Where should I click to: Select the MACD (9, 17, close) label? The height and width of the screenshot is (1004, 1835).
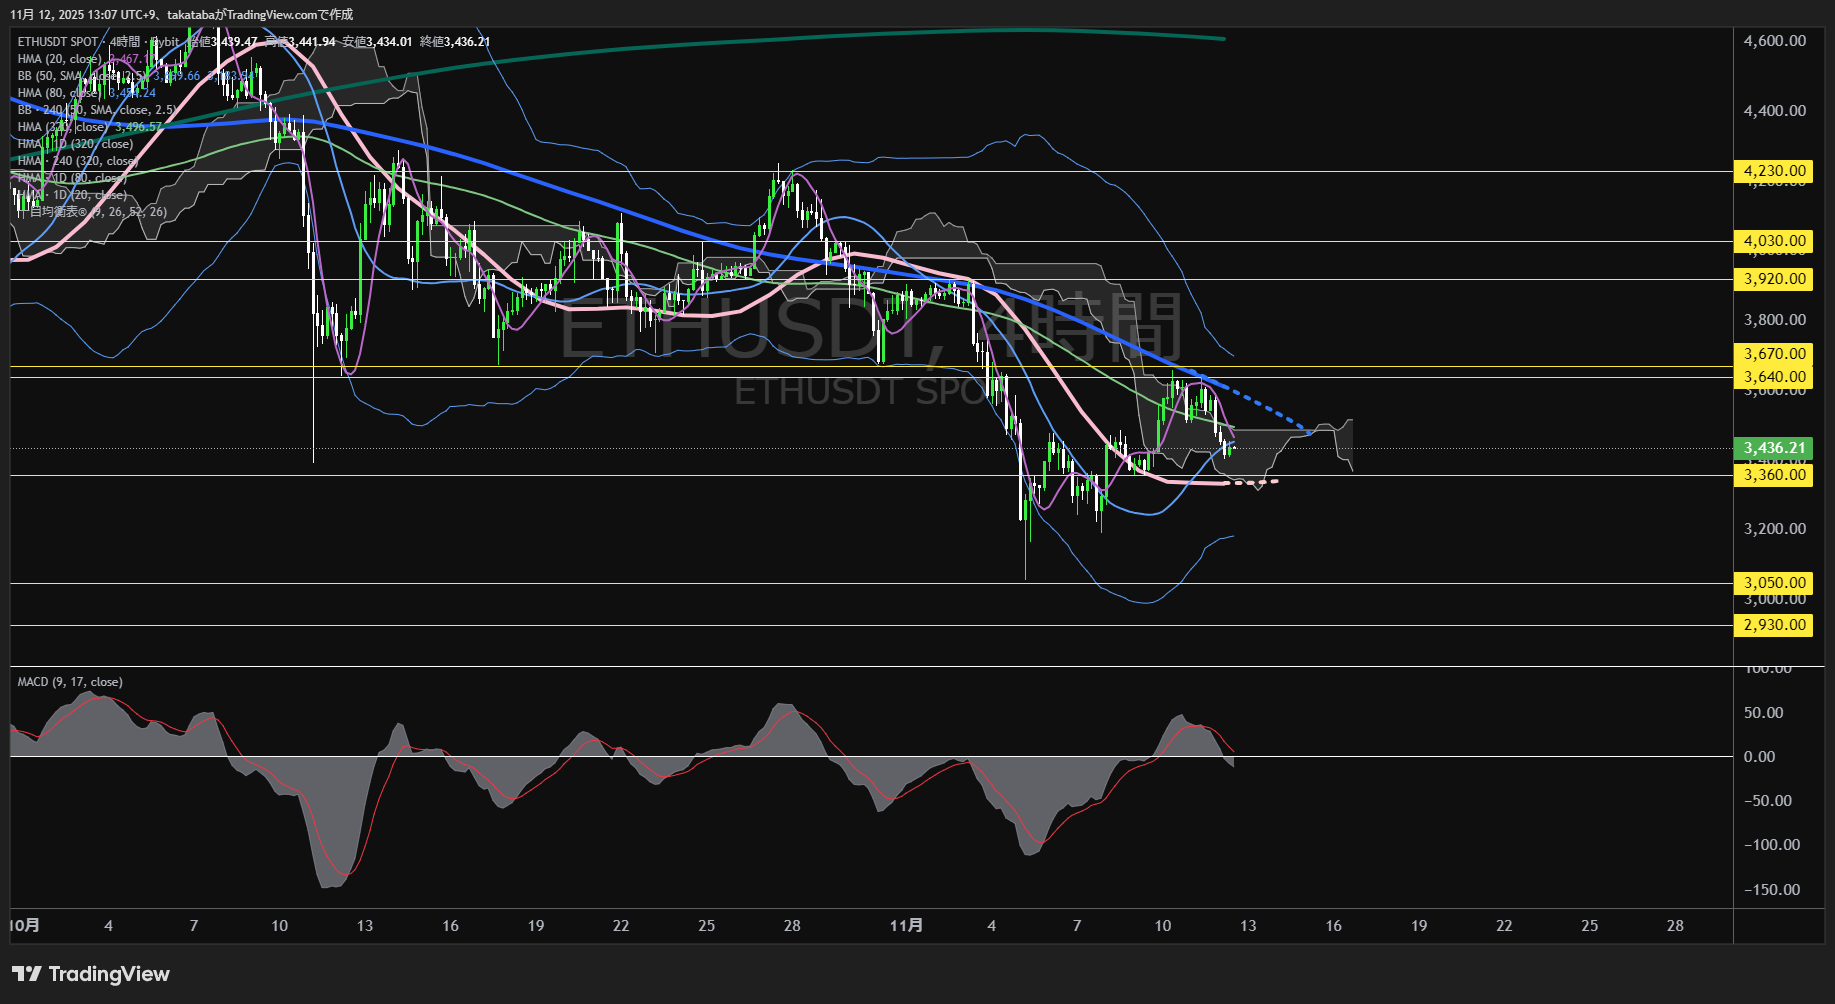[70, 682]
